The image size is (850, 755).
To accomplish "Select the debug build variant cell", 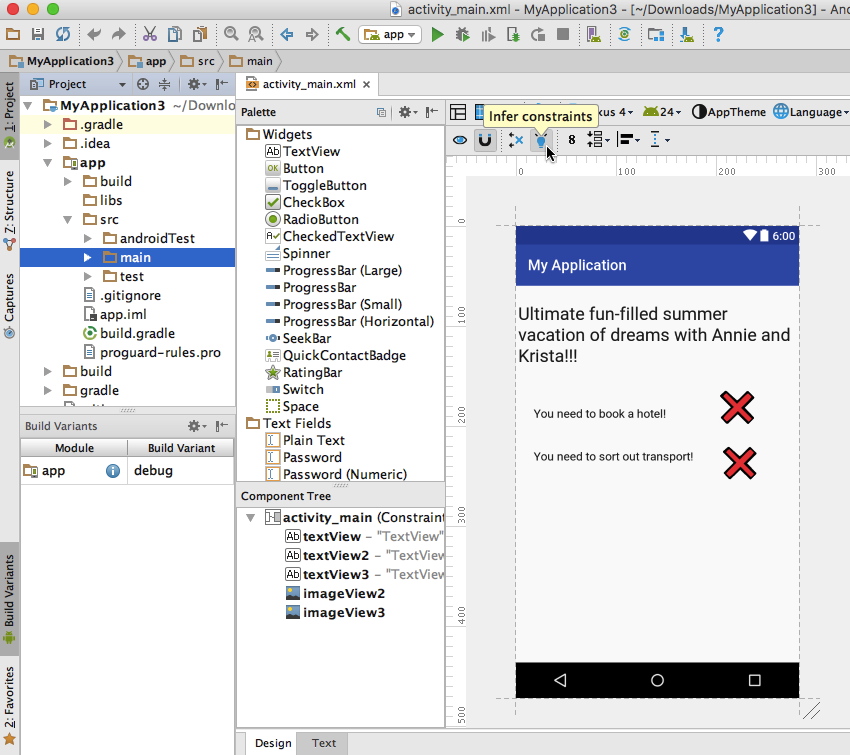I will pos(181,470).
